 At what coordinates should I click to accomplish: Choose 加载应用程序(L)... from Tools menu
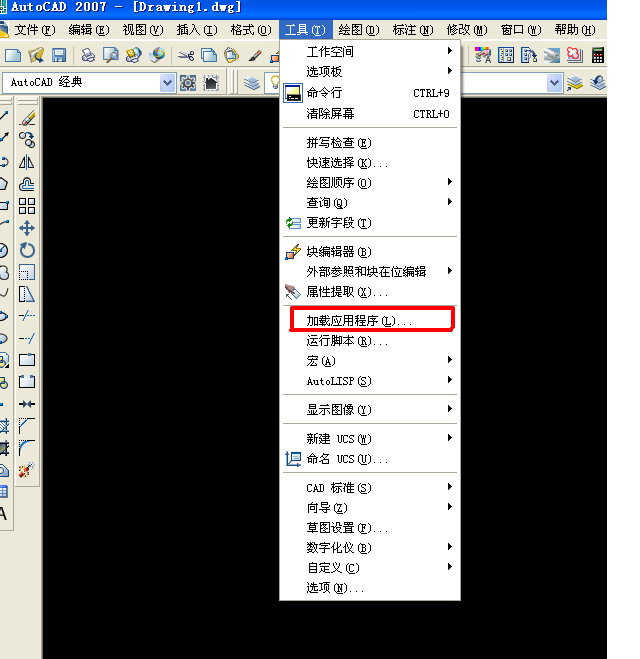tap(370, 321)
